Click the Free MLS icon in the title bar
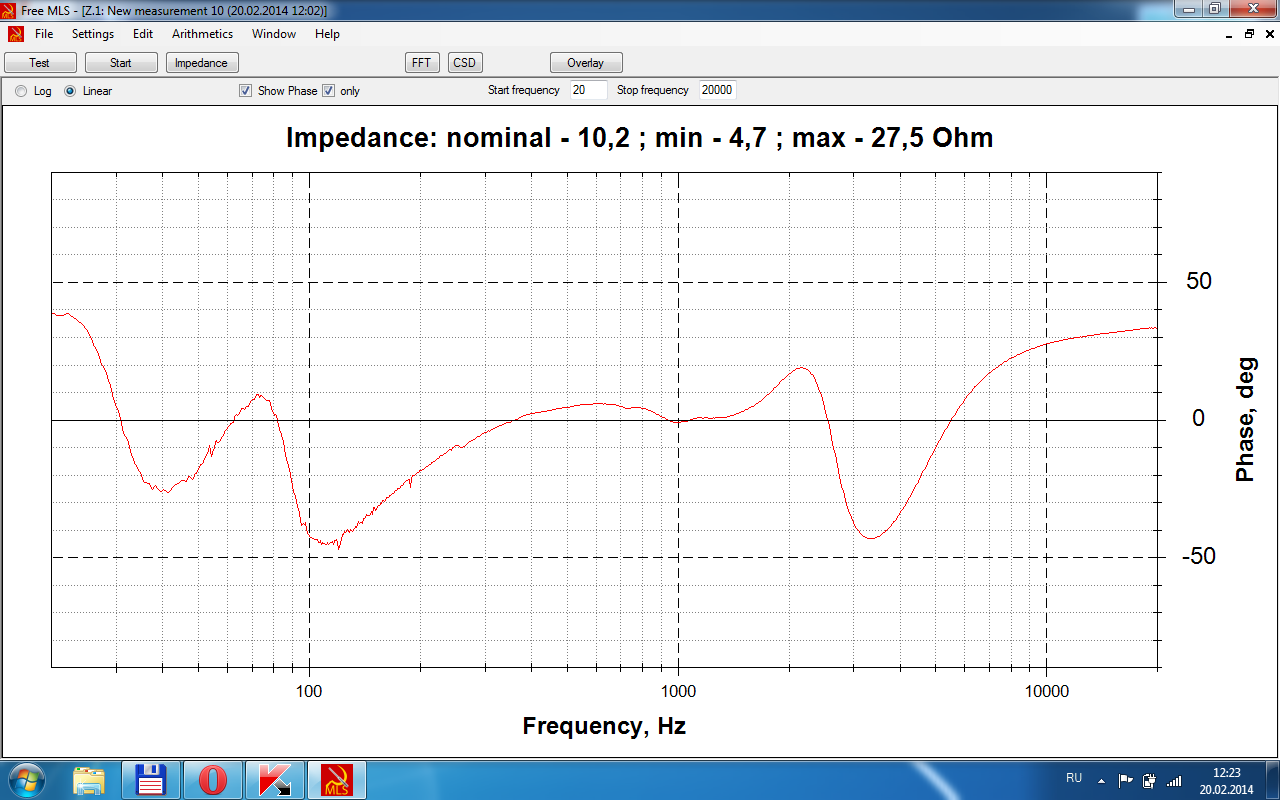Image resolution: width=1280 pixels, height=800 pixels. pyautogui.click(x=9, y=10)
